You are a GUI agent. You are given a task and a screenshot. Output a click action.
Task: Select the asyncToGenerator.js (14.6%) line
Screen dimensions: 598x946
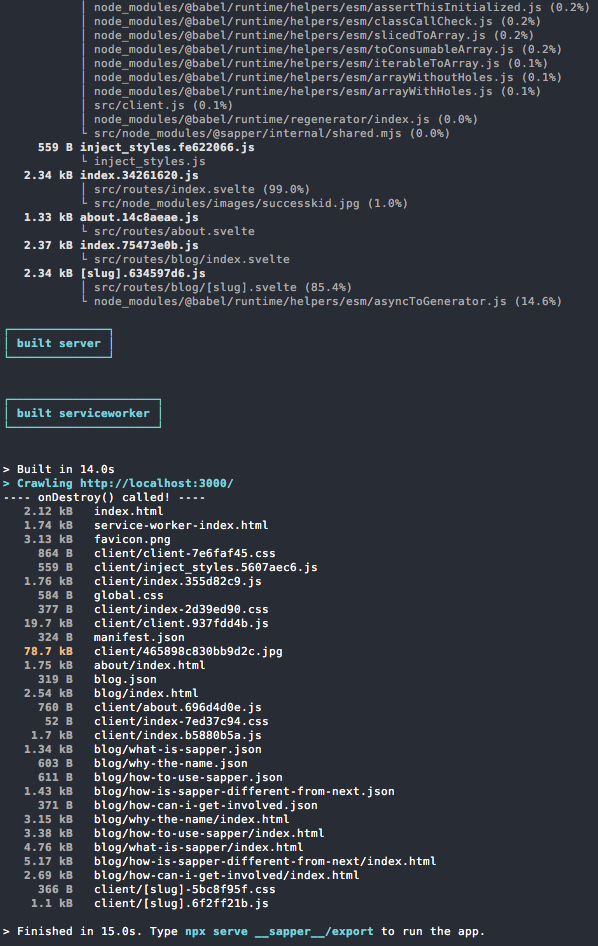[x=328, y=301]
